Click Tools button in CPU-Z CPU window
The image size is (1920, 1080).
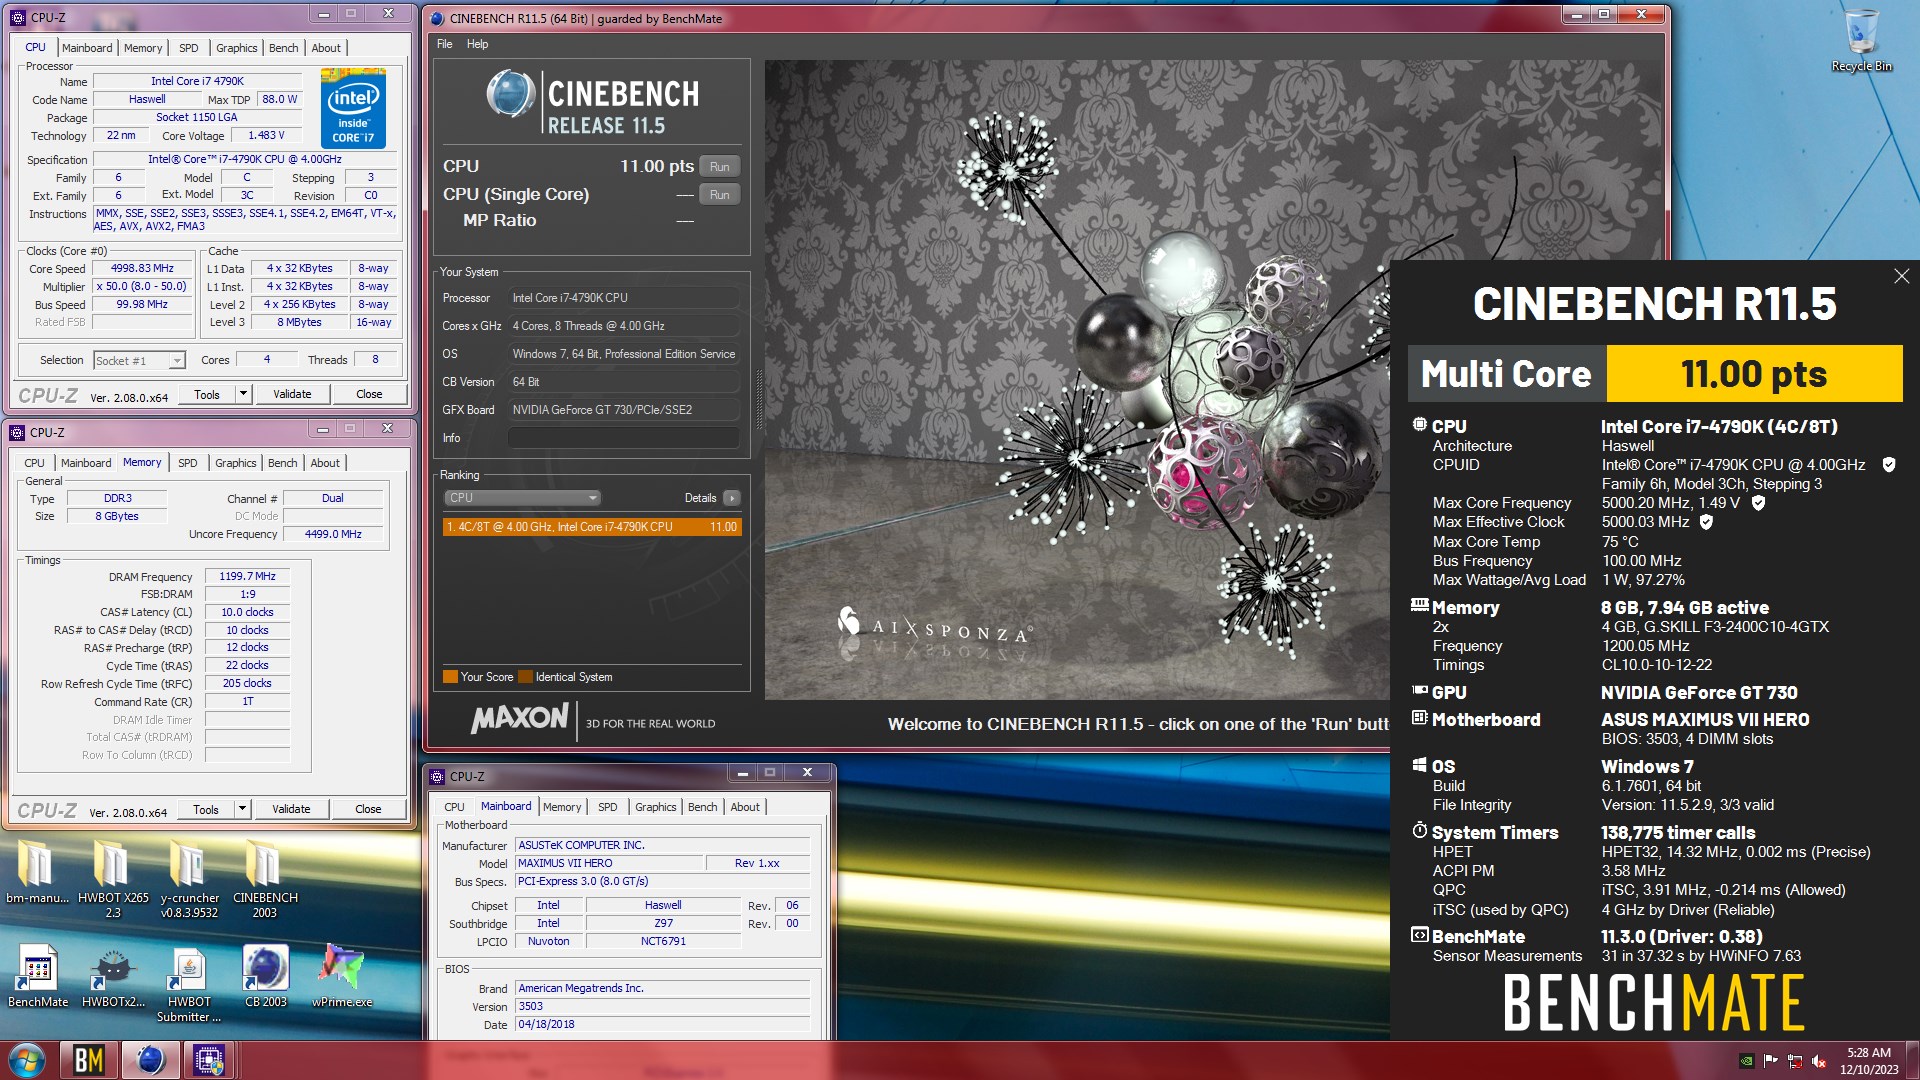(207, 394)
